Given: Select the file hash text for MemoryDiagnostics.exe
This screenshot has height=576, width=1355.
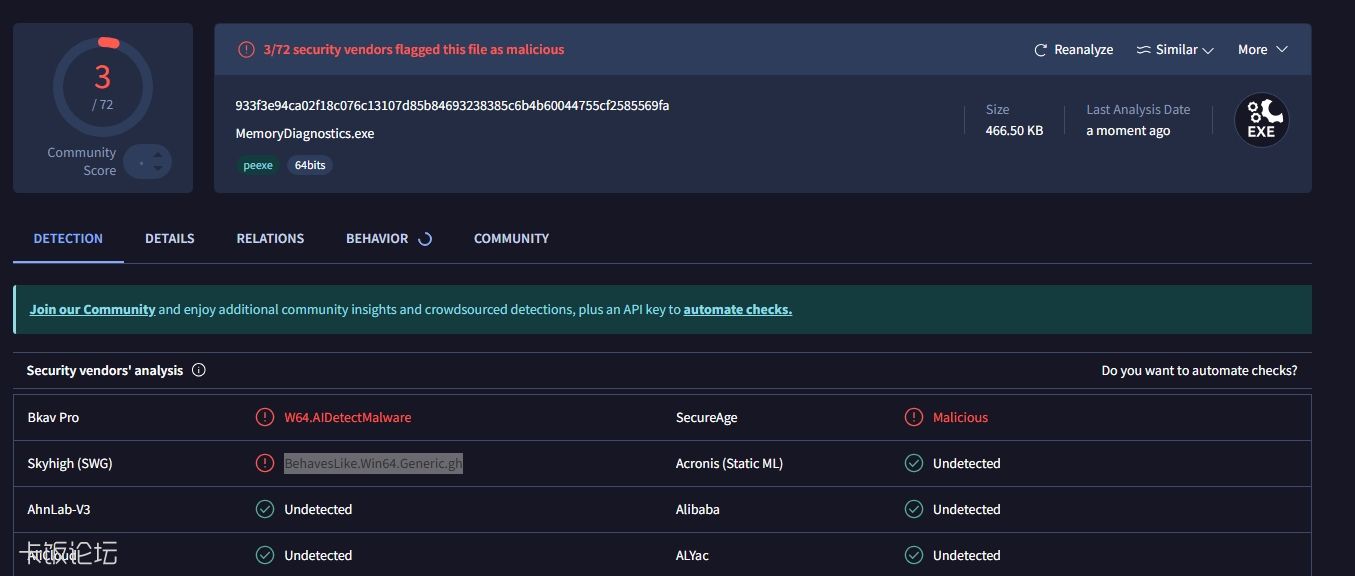Looking at the screenshot, I should click(x=450, y=105).
